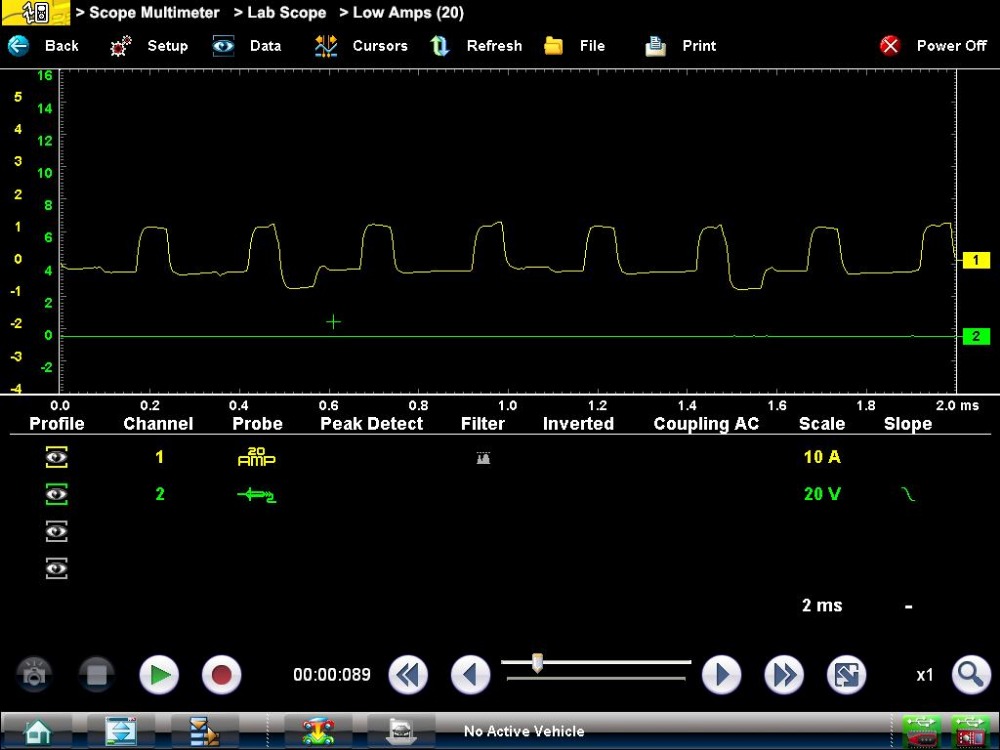
Task: Open the Cursors menu
Action: pos(361,46)
